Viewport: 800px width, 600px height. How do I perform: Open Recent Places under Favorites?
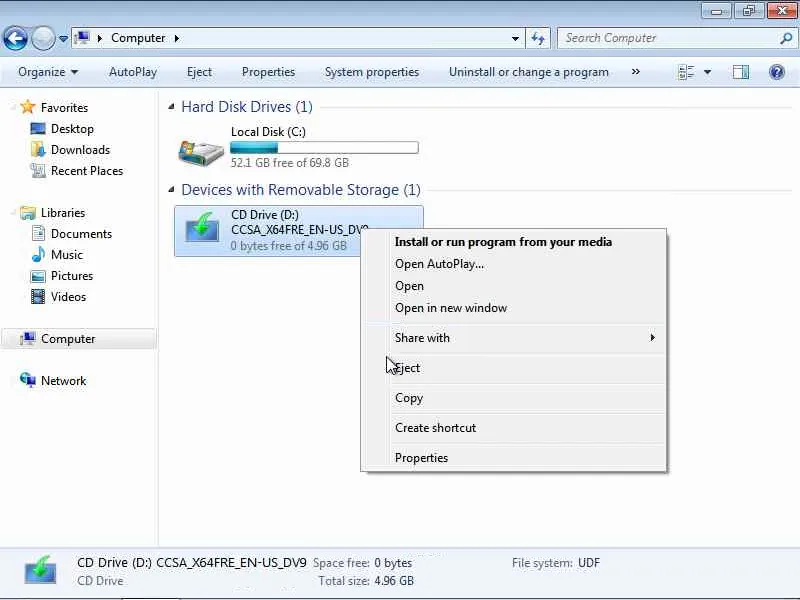[x=87, y=170]
